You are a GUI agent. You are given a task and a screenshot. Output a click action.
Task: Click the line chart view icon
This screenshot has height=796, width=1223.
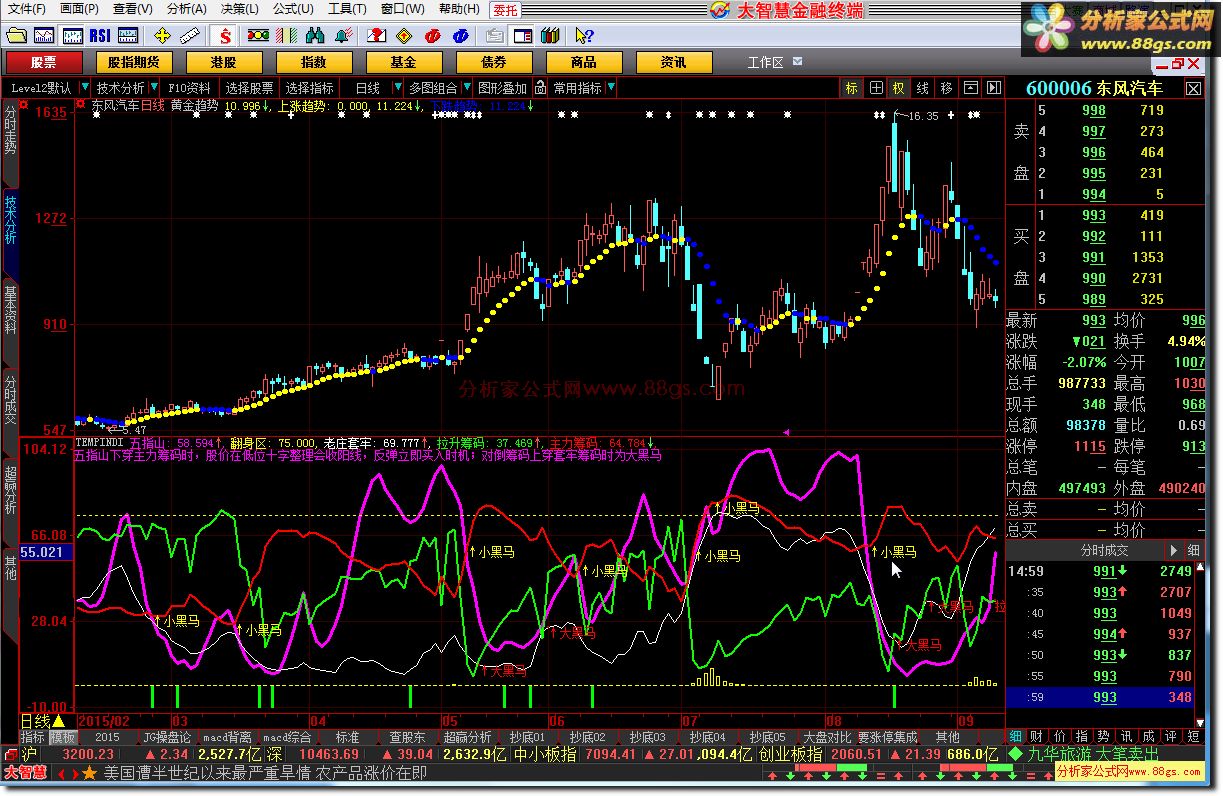tap(44, 36)
